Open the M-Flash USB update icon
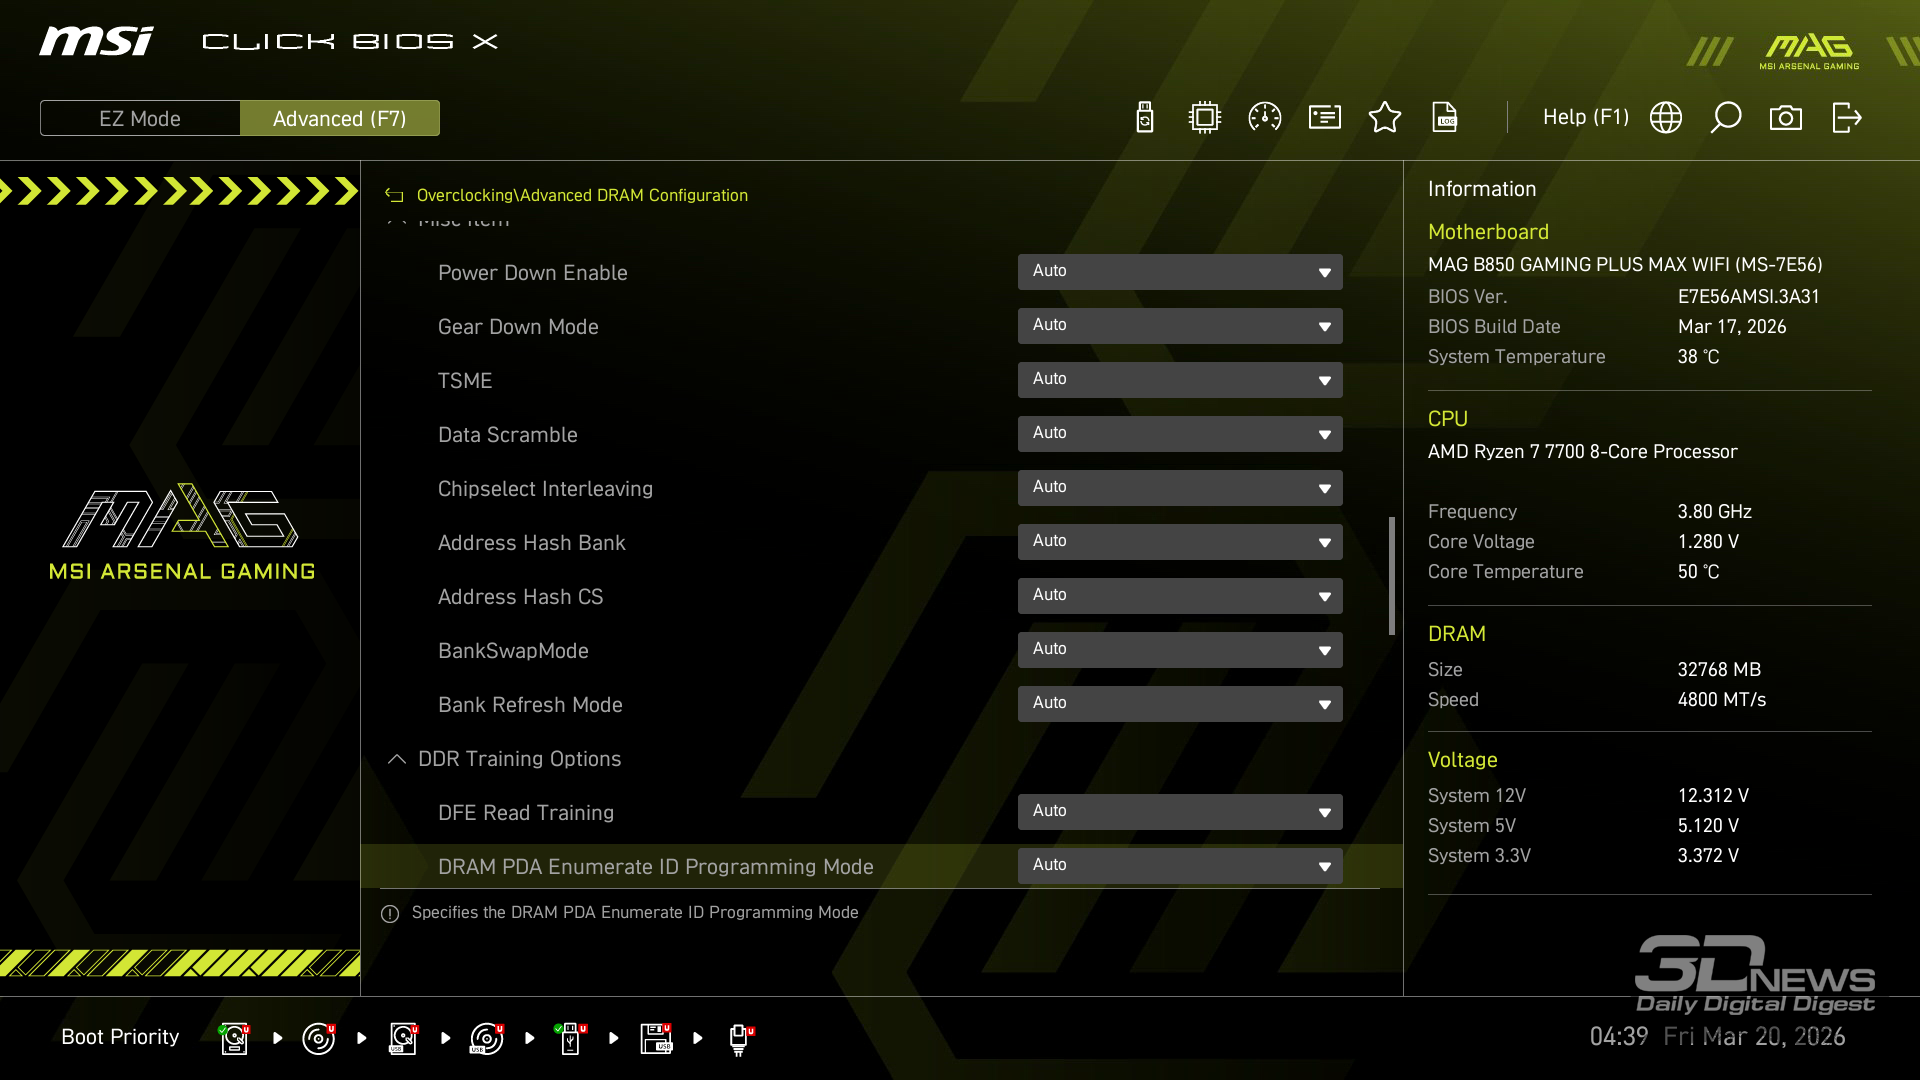This screenshot has height=1080, width=1920. (x=1145, y=118)
